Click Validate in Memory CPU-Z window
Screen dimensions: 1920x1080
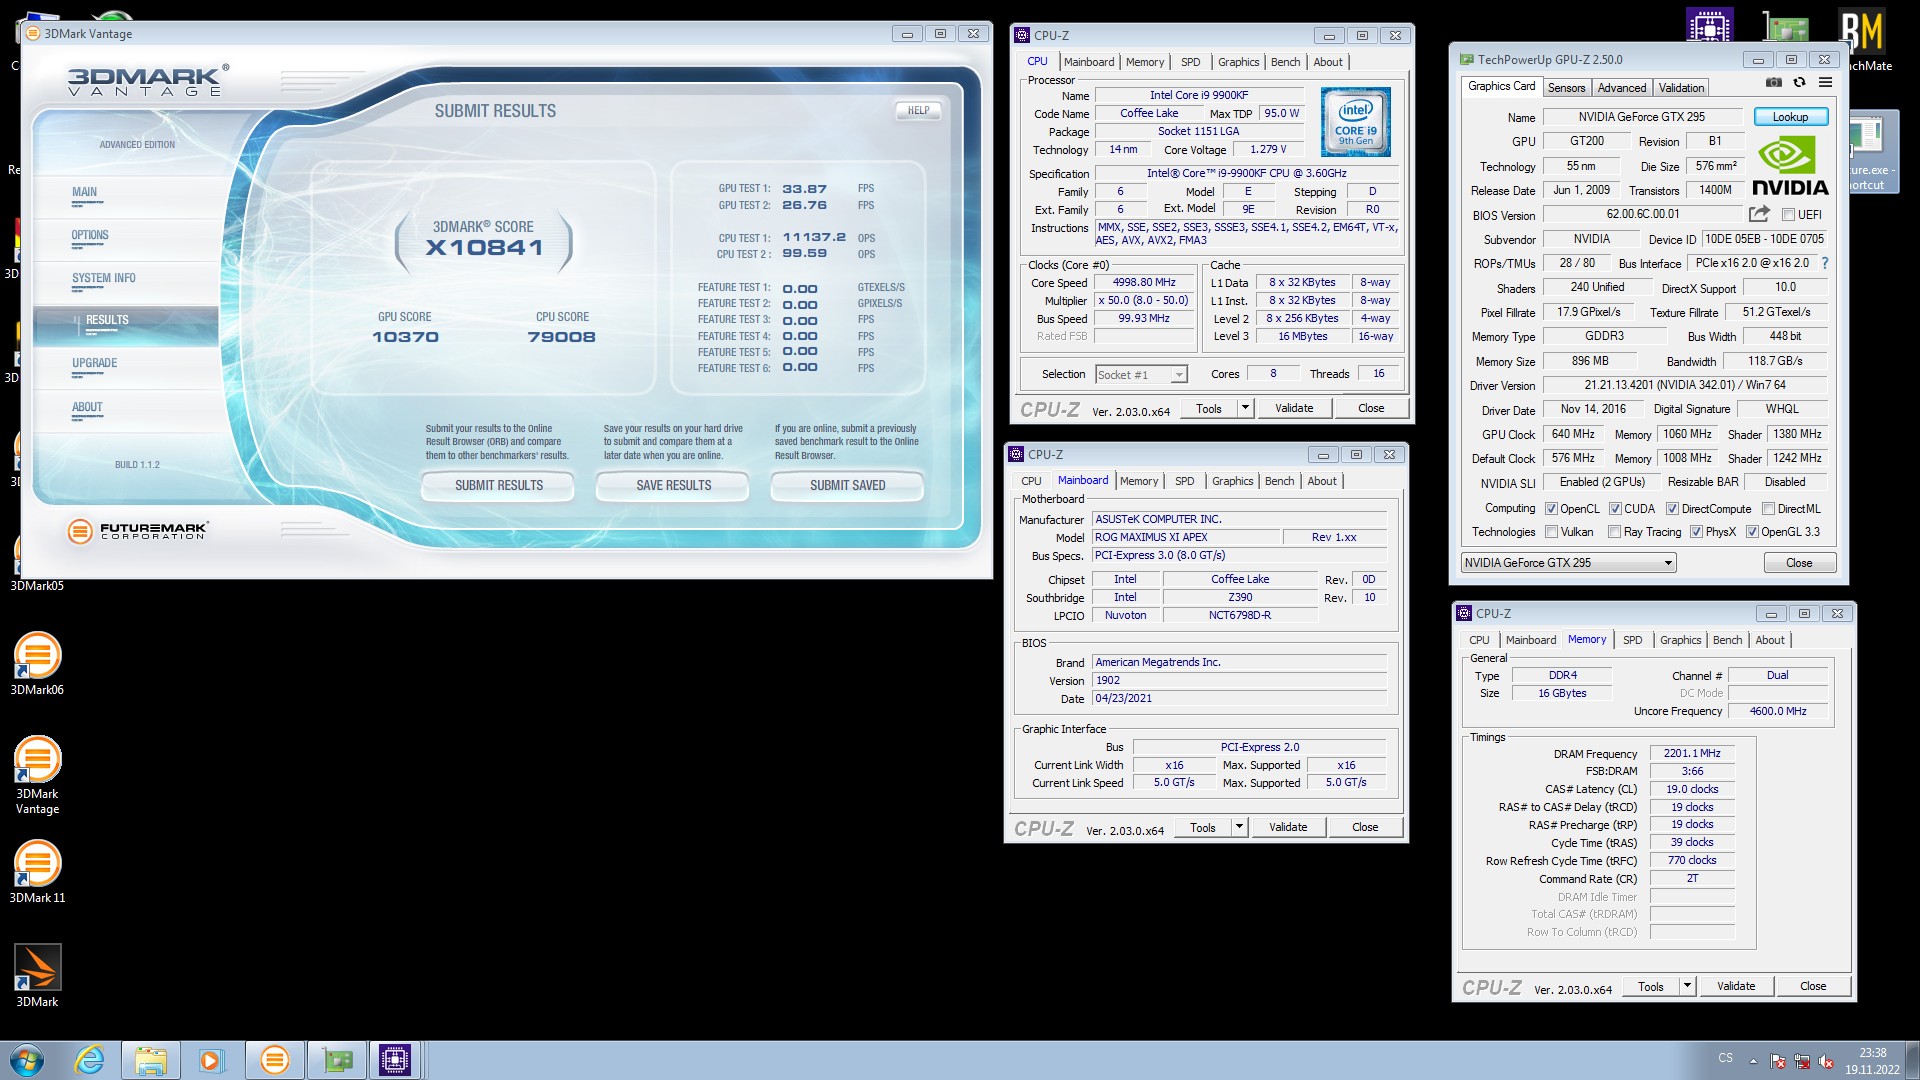pyautogui.click(x=1735, y=986)
